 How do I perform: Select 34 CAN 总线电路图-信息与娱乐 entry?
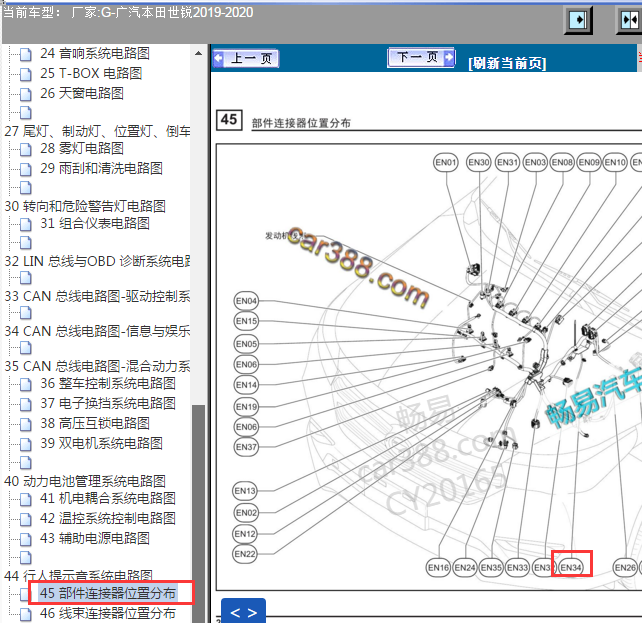pos(97,331)
